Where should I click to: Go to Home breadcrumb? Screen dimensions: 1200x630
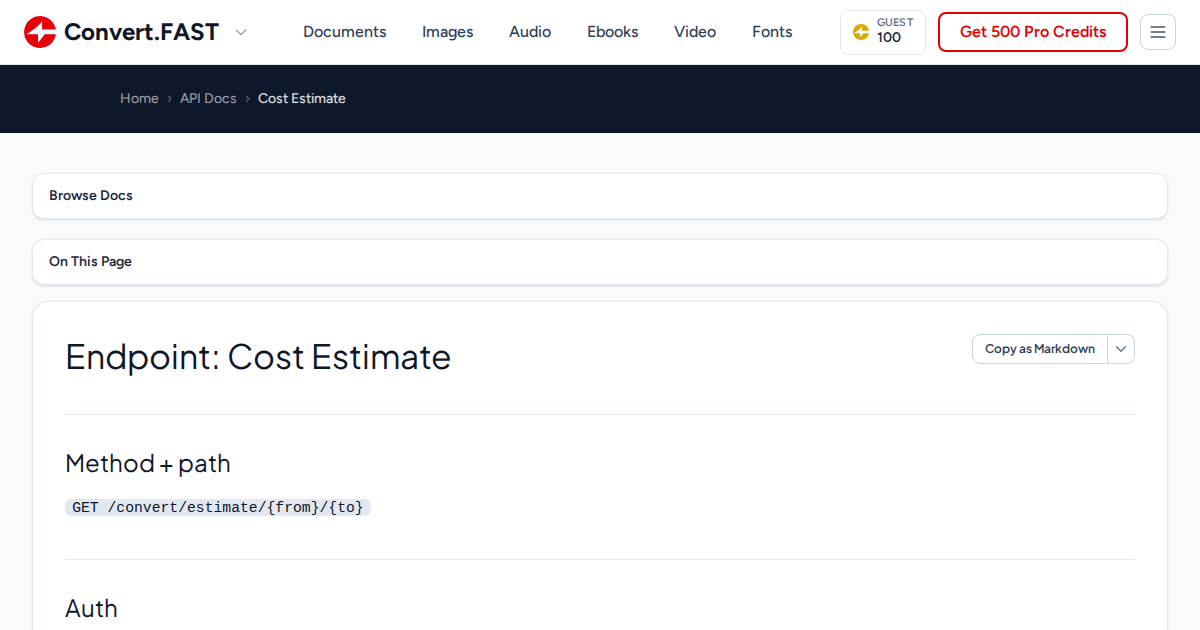pyautogui.click(x=139, y=98)
